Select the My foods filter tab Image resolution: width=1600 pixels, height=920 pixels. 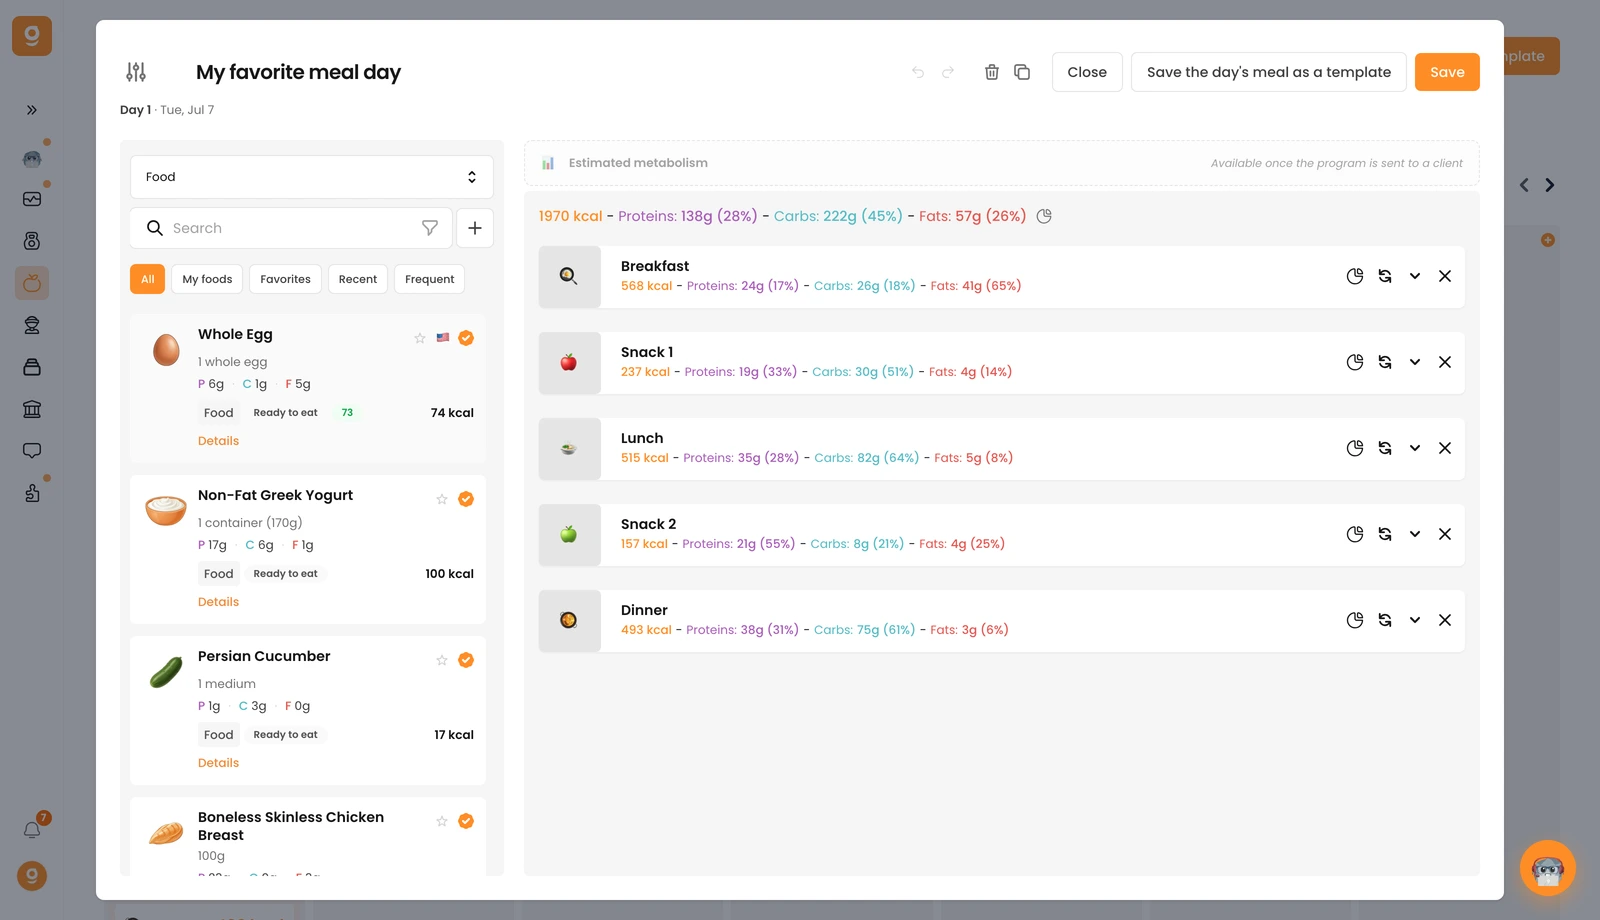coord(207,279)
